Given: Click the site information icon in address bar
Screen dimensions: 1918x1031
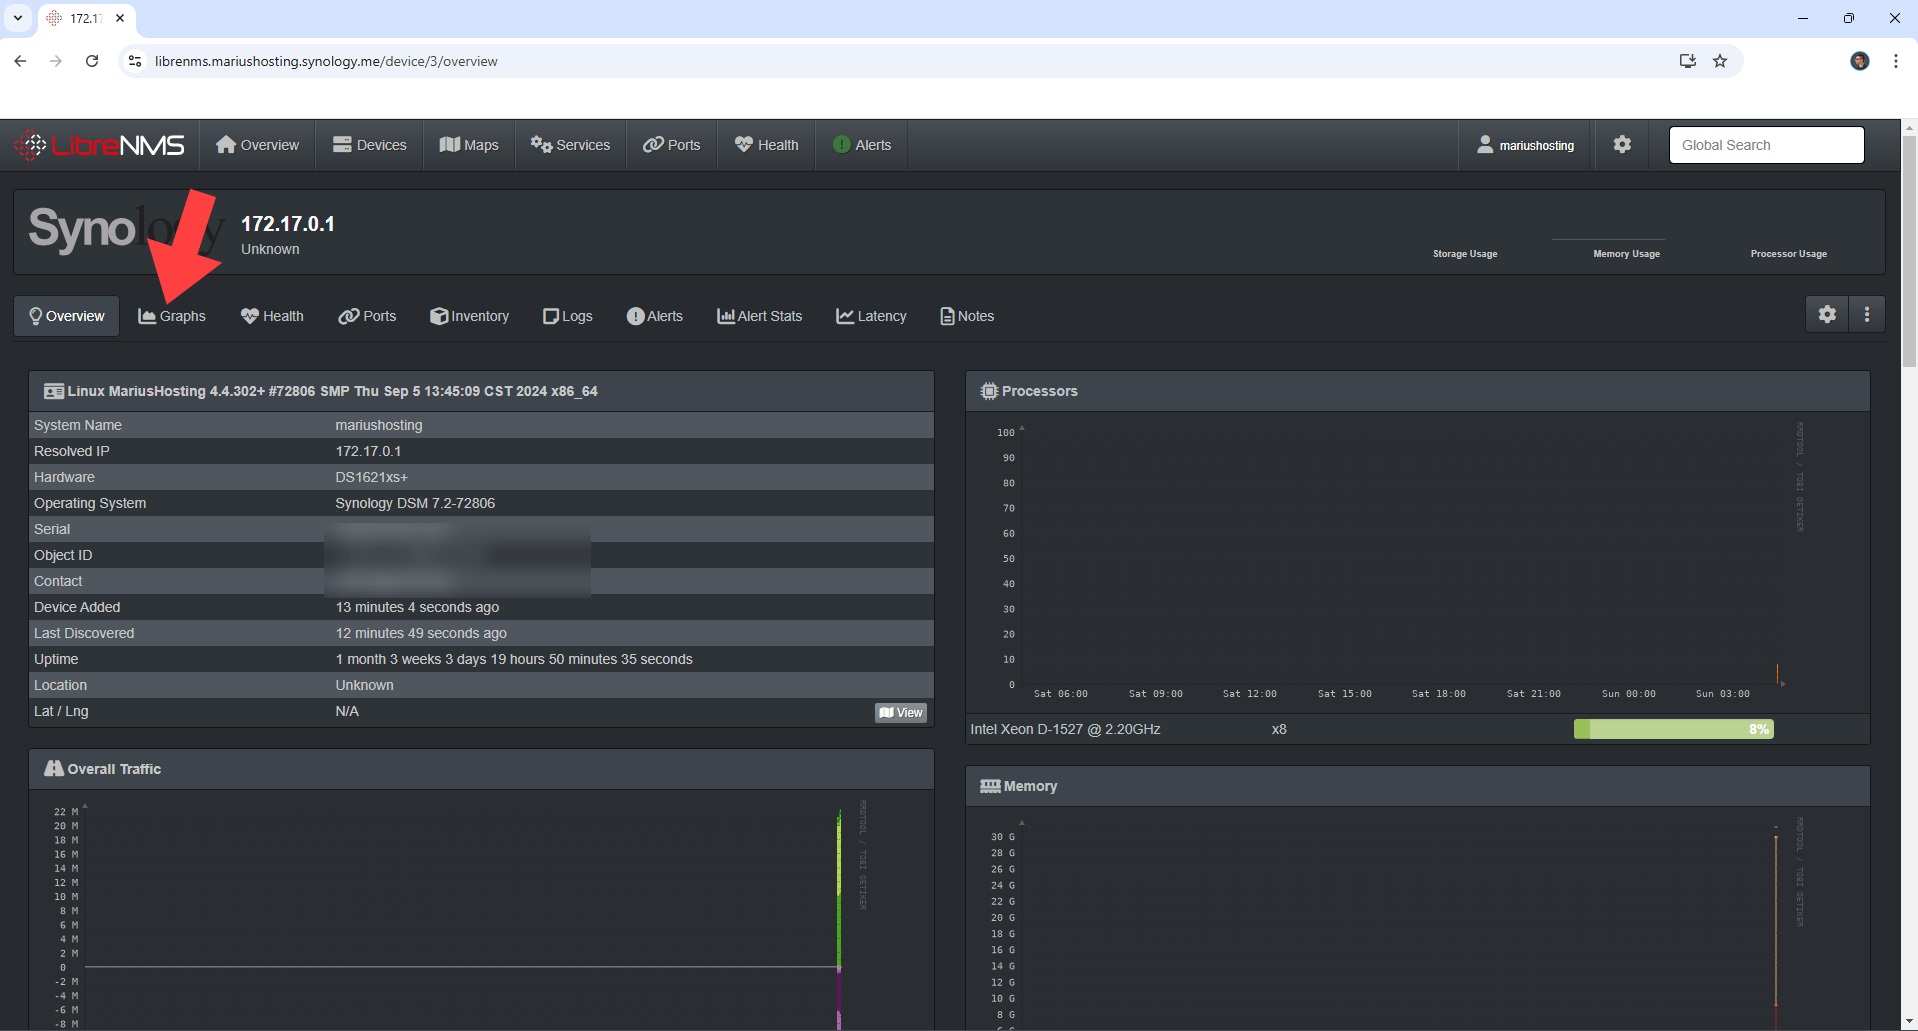Looking at the screenshot, I should click(x=135, y=61).
